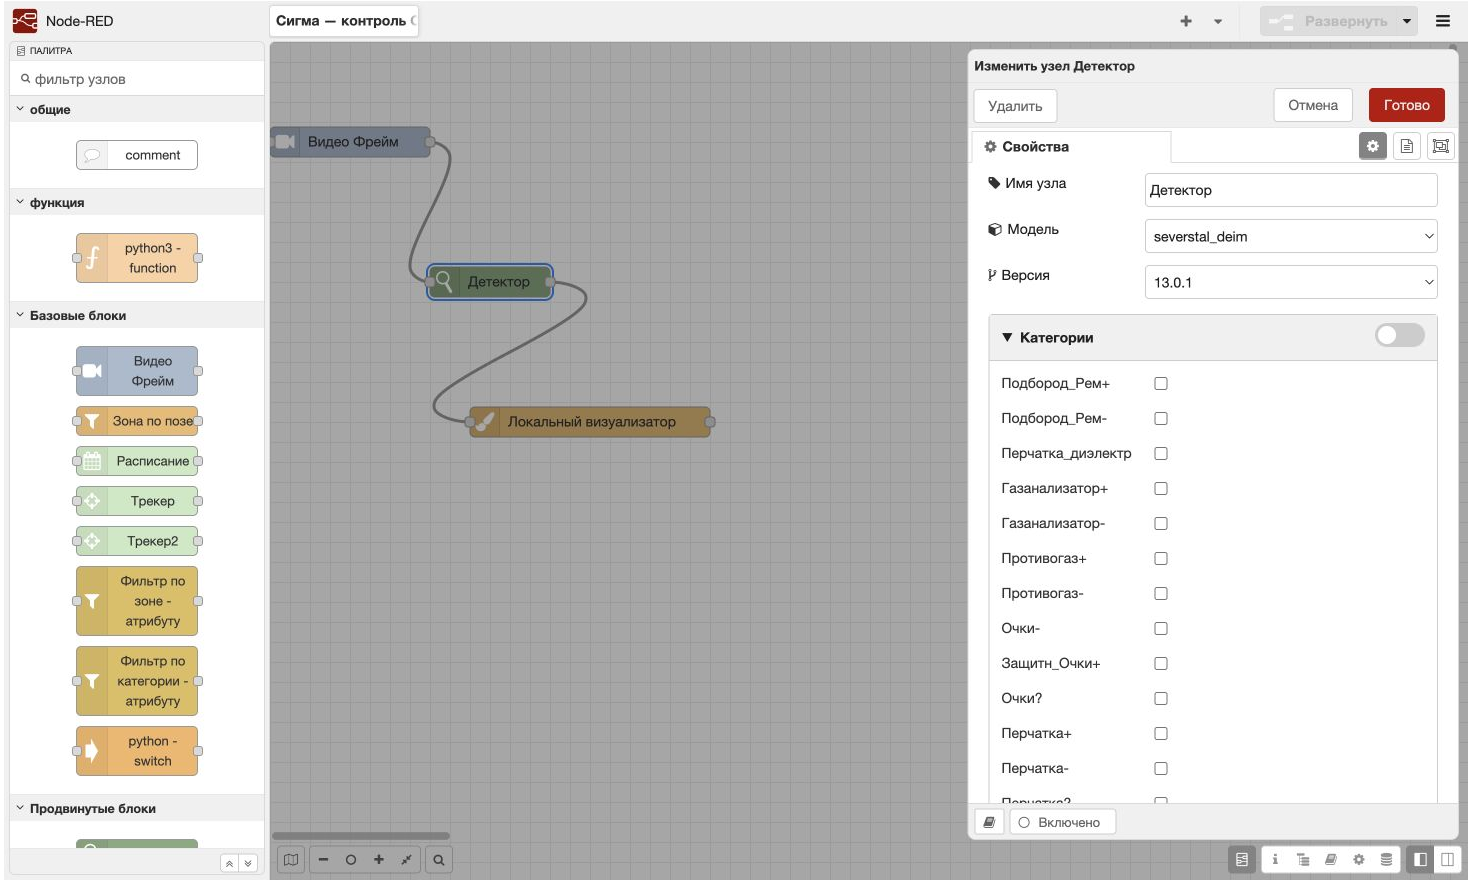Open the node description document icon
Image resolution: width=1470 pixels, height=883 pixels.
tap(1407, 146)
